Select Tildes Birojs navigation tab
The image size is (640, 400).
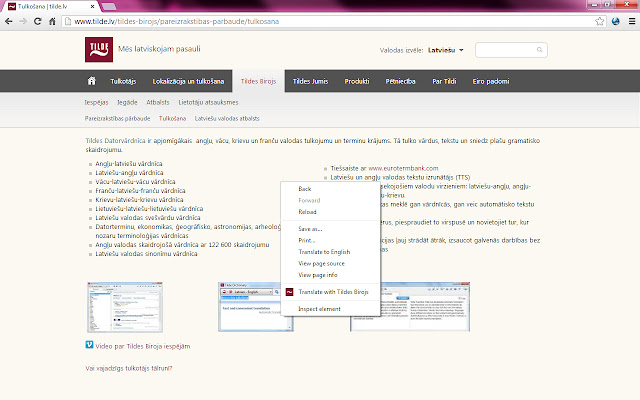coord(258,81)
